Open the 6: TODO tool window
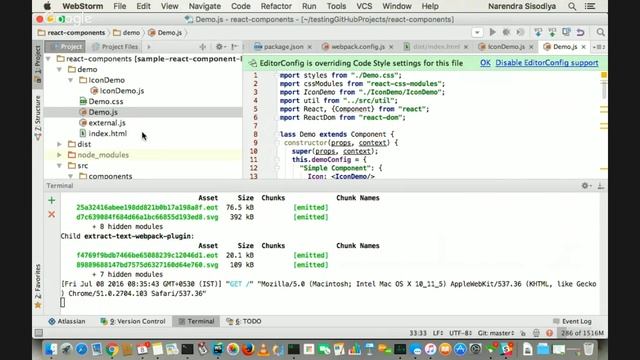 tap(244, 321)
